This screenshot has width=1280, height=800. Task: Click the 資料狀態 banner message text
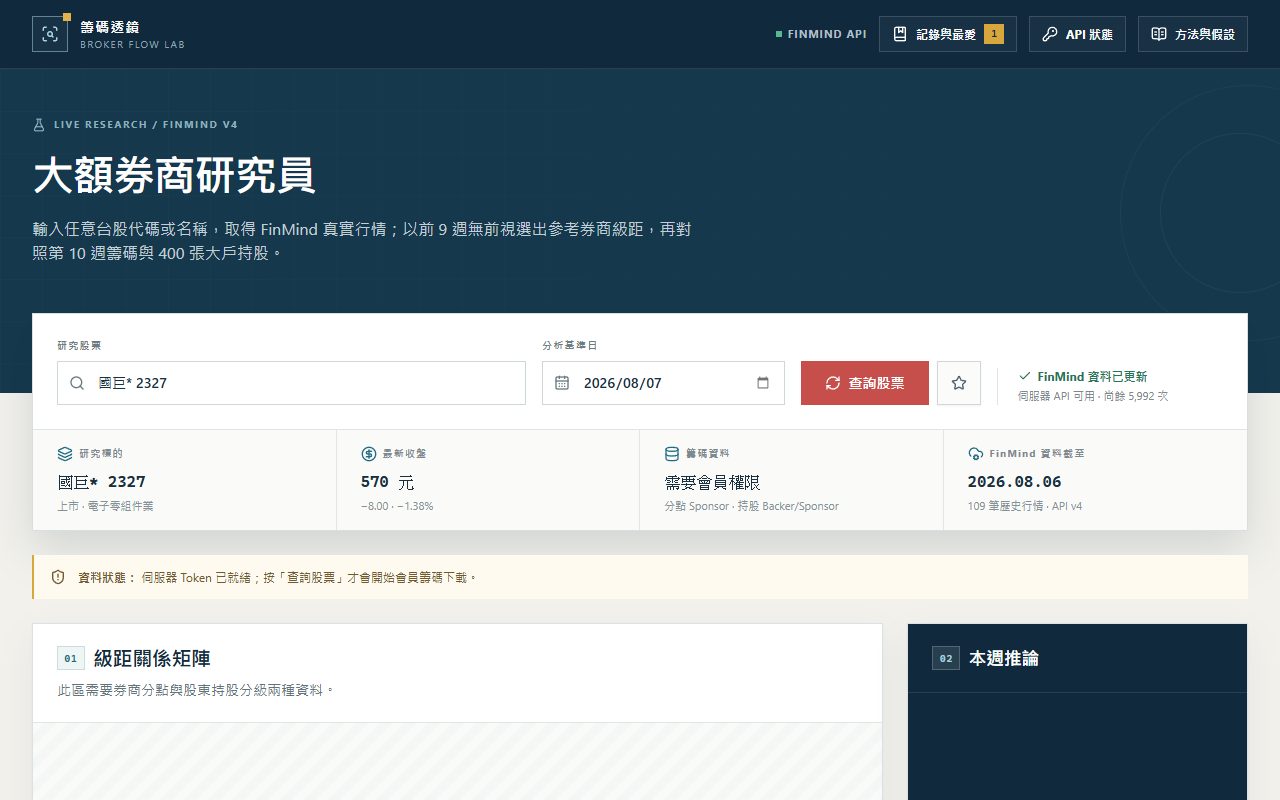coord(310,577)
